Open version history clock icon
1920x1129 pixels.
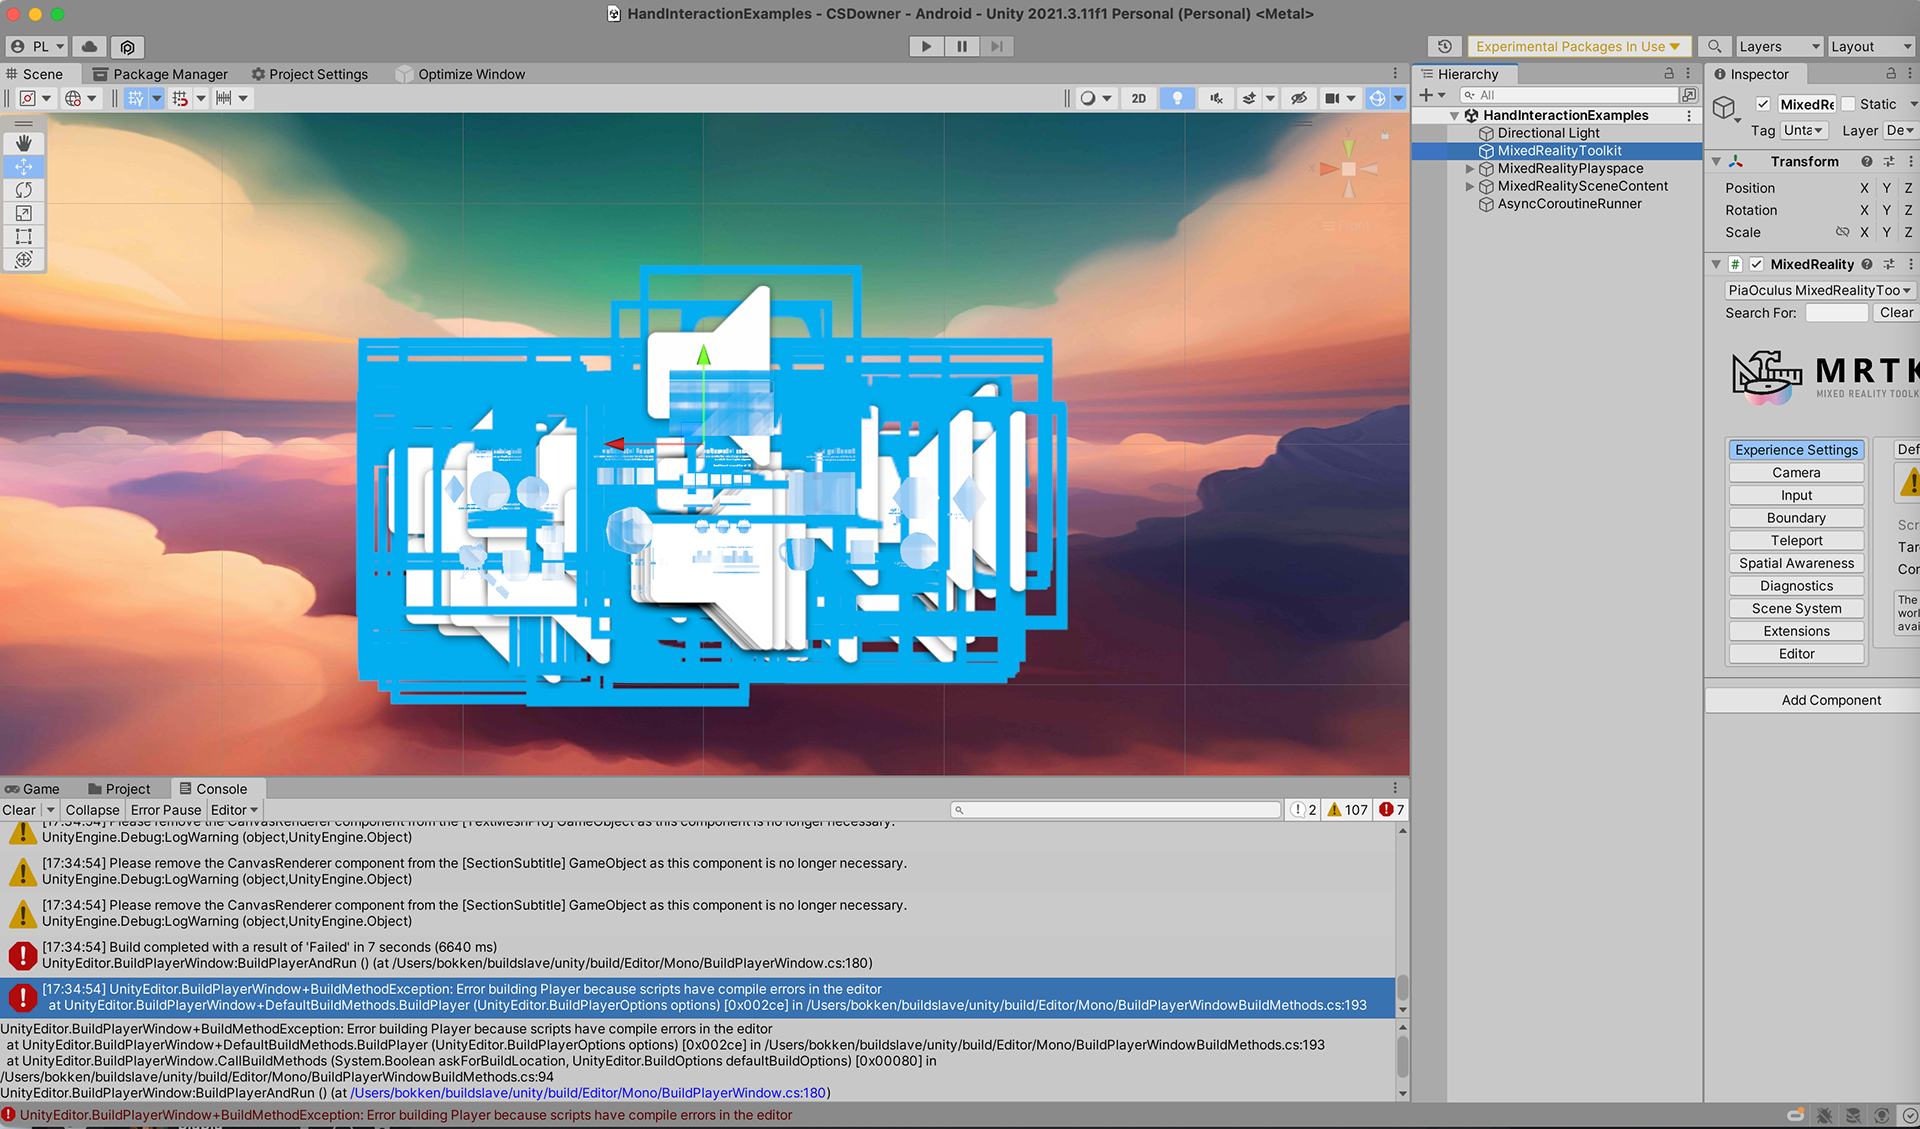(x=1444, y=46)
